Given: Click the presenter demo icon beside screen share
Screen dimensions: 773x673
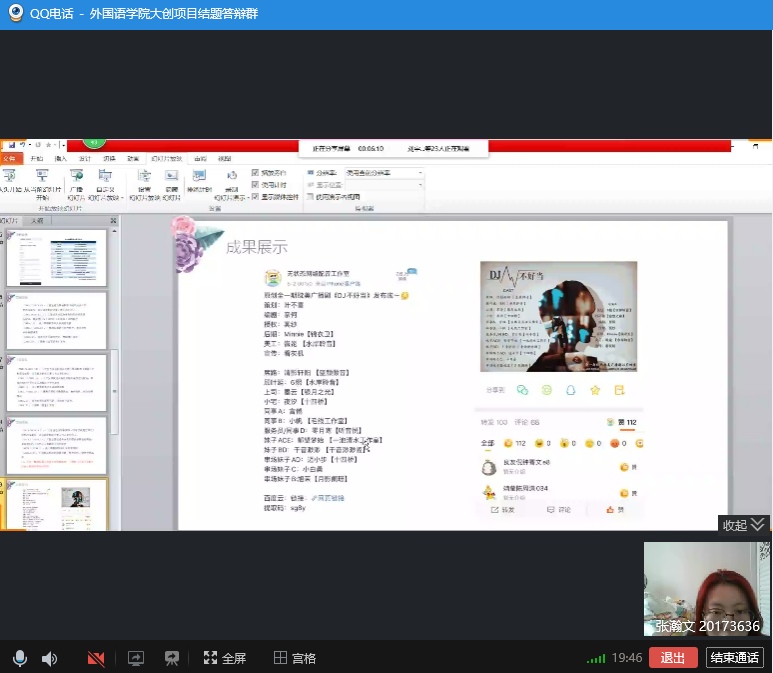Looking at the screenshot, I should coord(172,658).
